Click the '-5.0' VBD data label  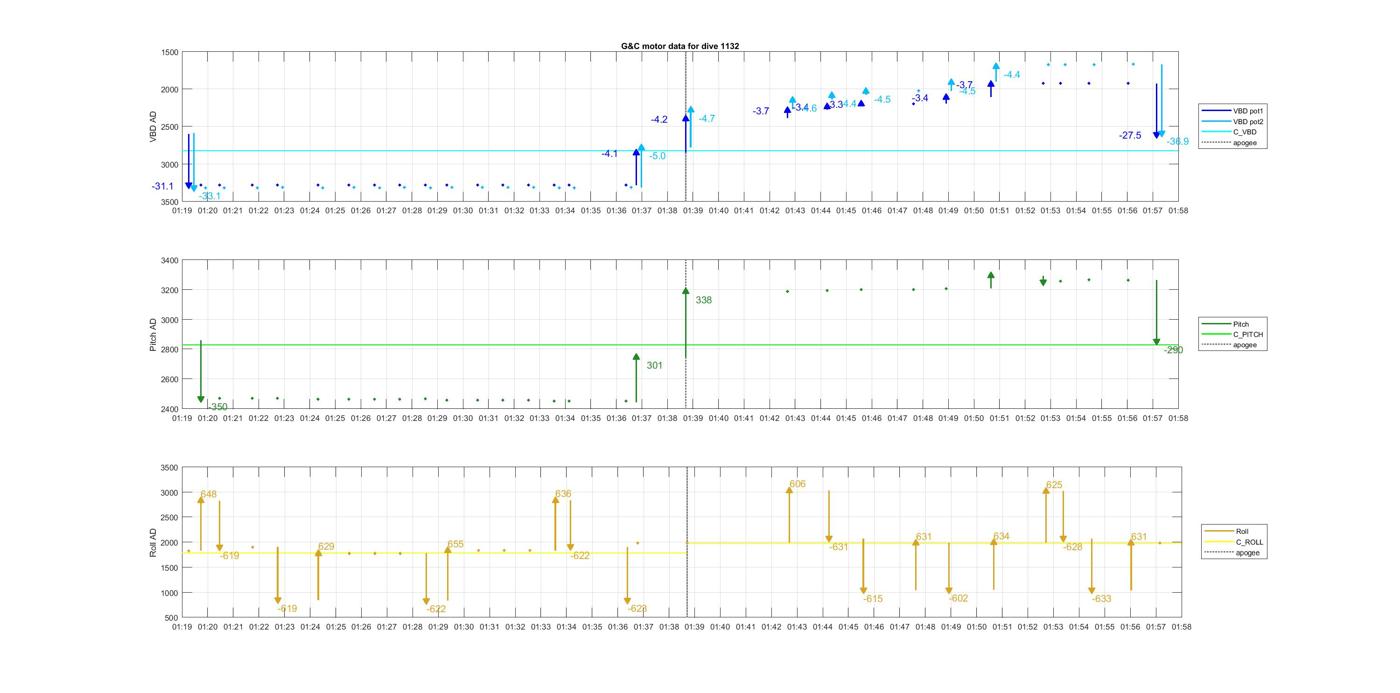(657, 156)
